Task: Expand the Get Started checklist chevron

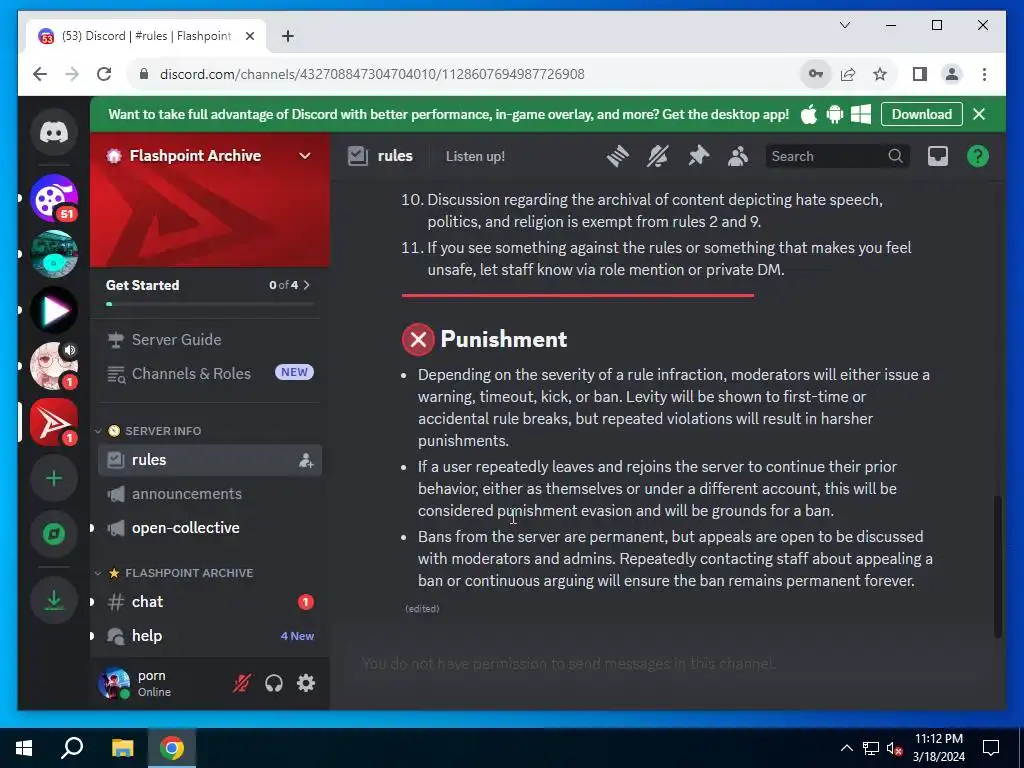Action: pos(307,285)
